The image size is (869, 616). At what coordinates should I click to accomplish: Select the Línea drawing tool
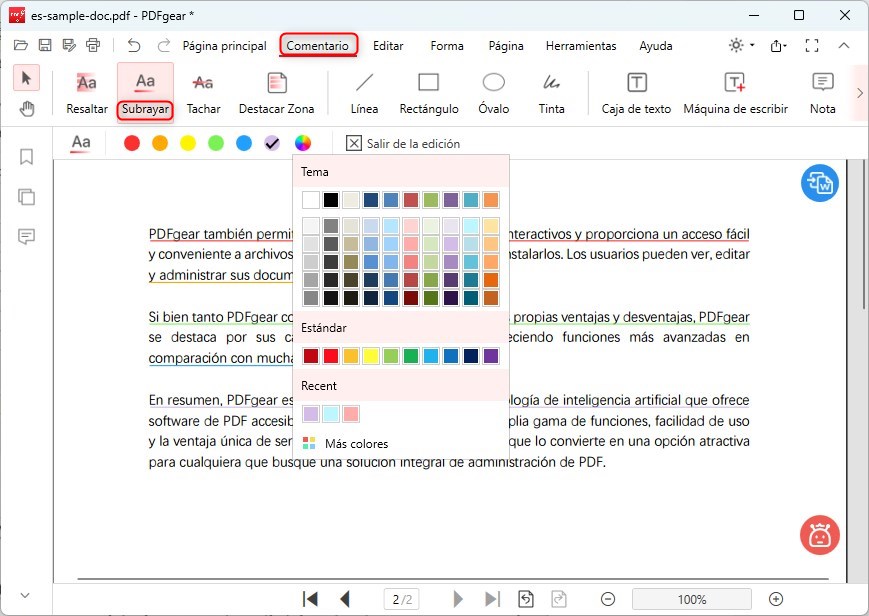[x=364, y=92]
